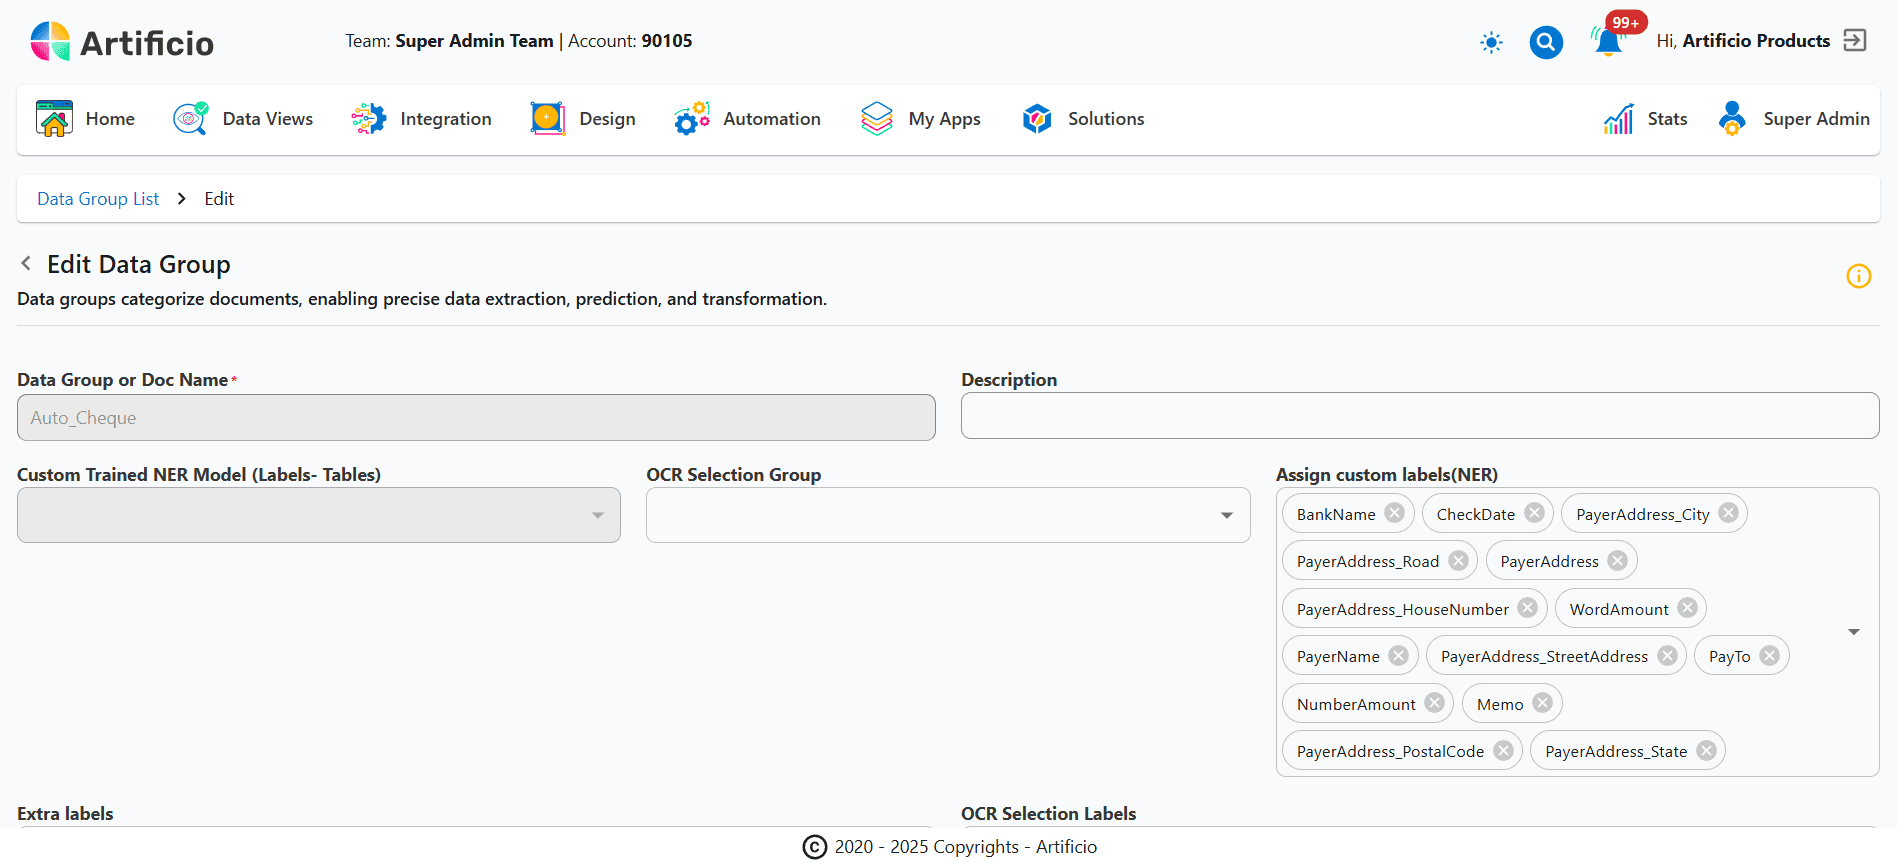Open the Stats page
Viewport: 1897px width, 863px height.
pos(1646,119)
